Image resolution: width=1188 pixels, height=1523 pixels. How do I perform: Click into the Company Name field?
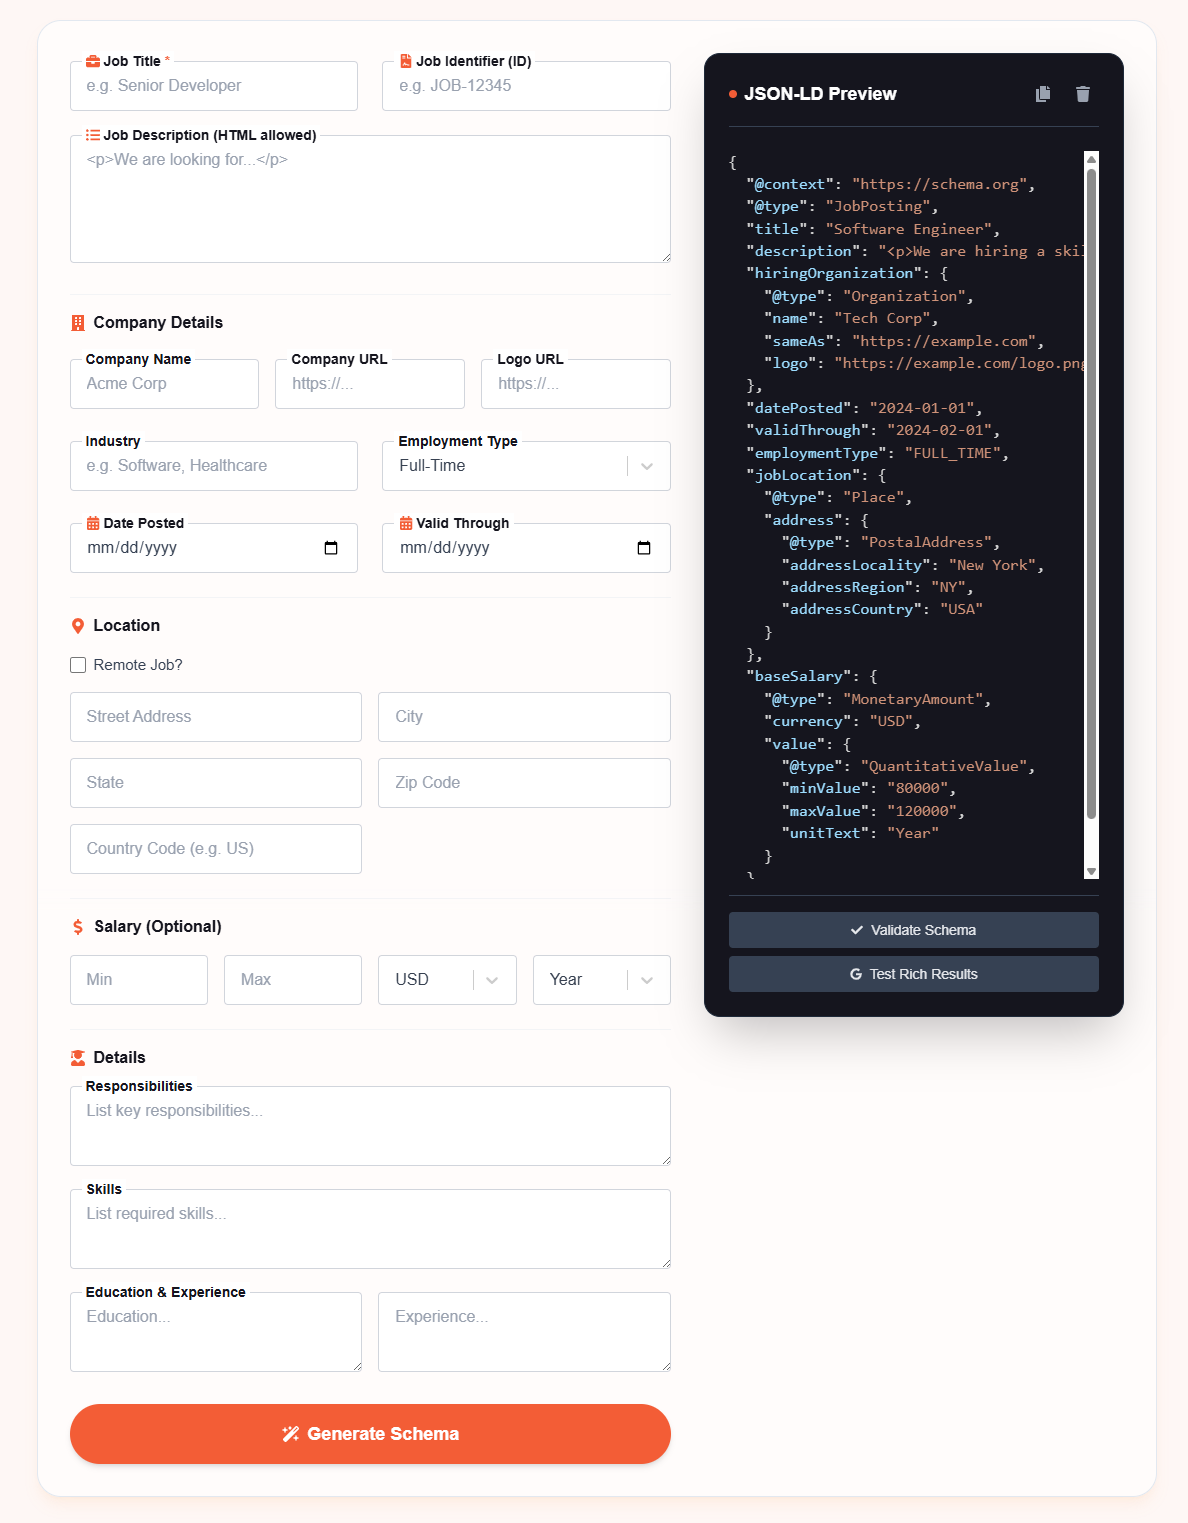[164, 384]
